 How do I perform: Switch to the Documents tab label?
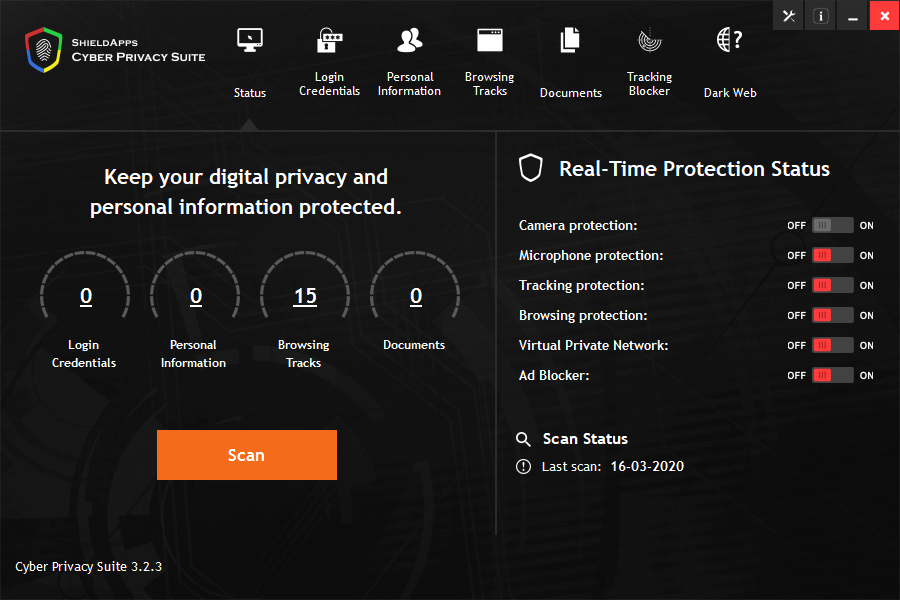click(571, 92)
